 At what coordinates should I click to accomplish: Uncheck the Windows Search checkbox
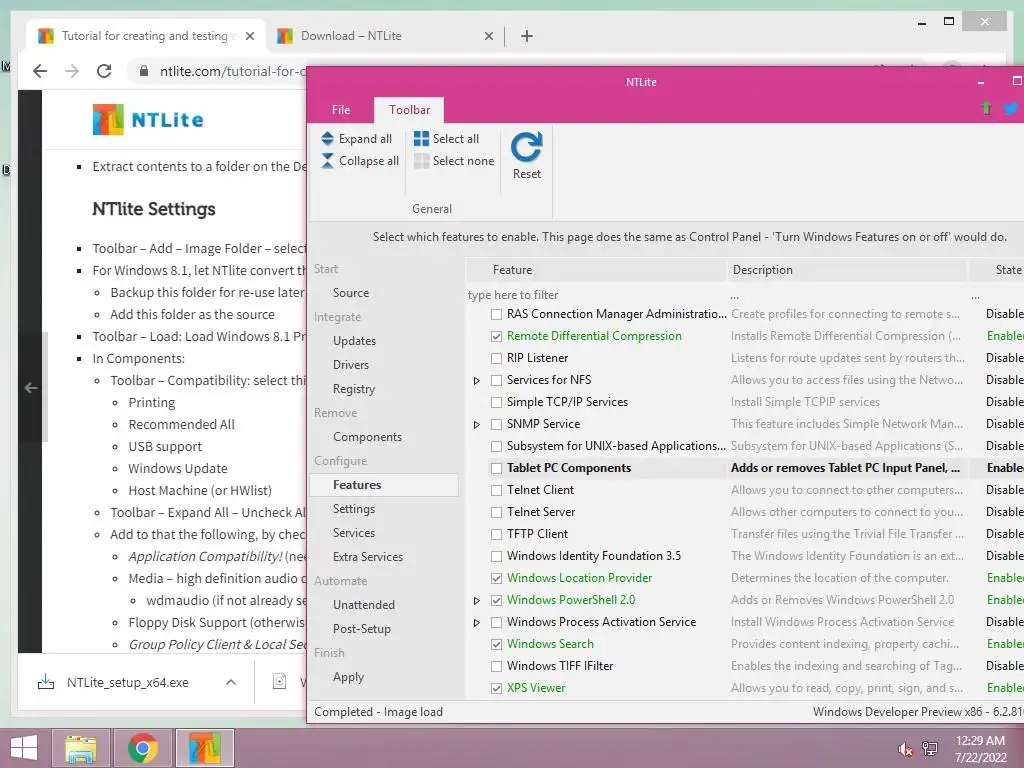coord(496,645)
